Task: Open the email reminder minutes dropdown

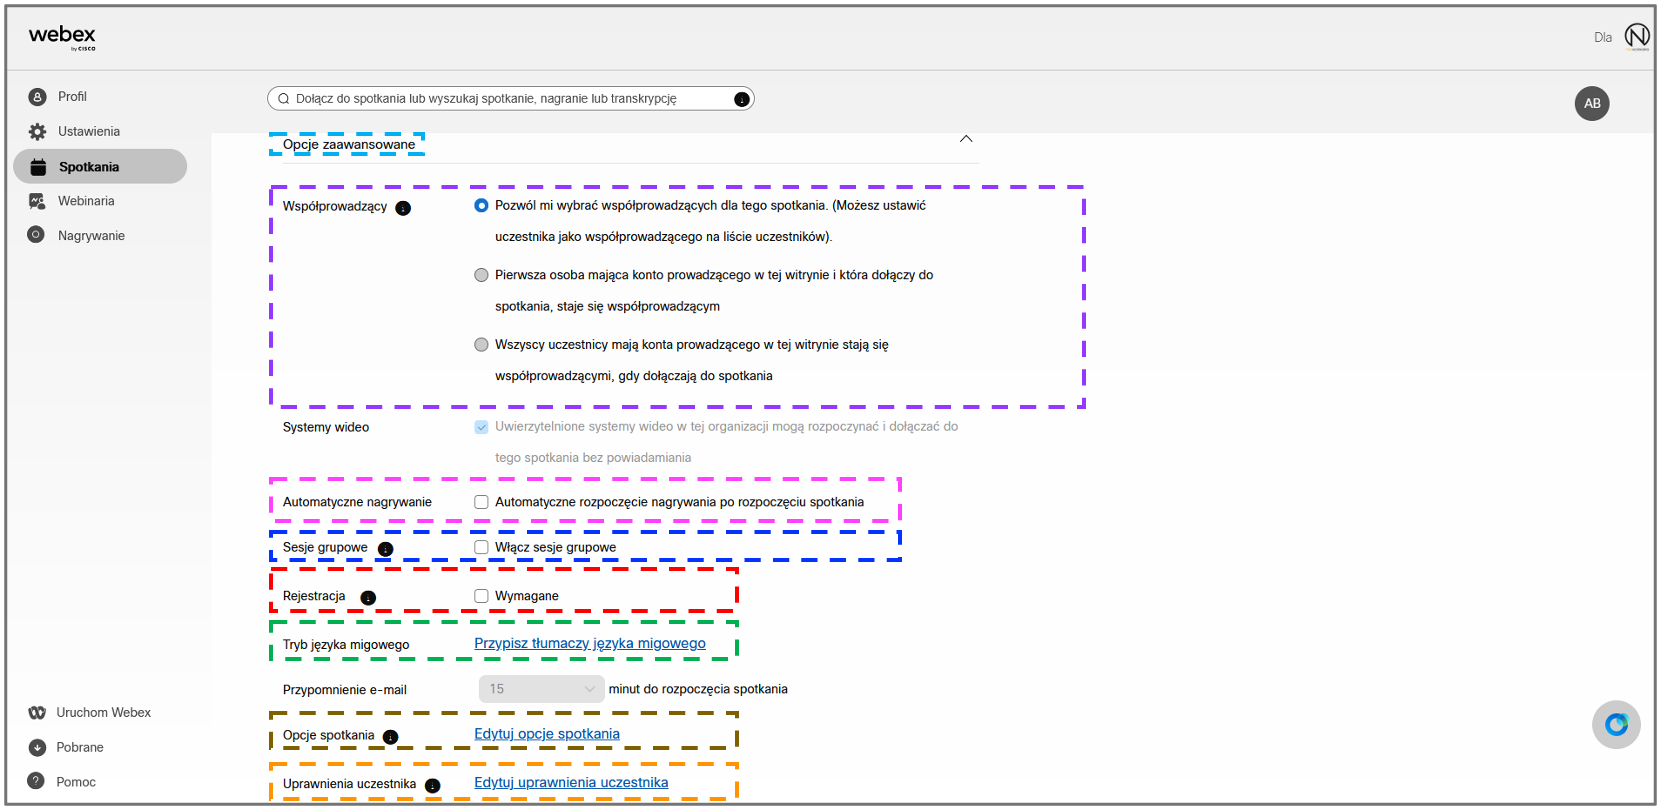Action: tap(541, 689)
